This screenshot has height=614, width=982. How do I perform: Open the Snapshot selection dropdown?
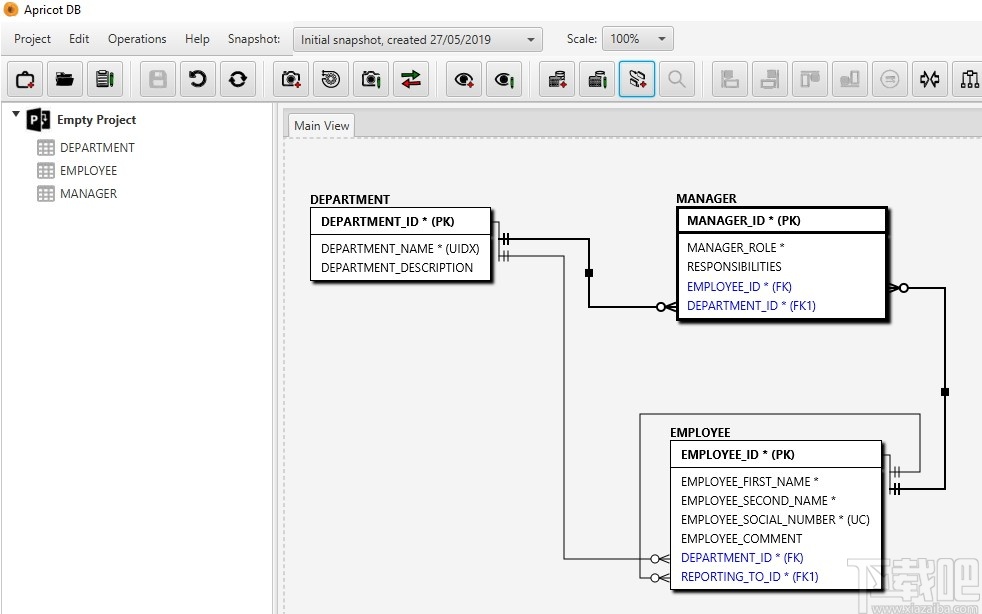(418, 39)
